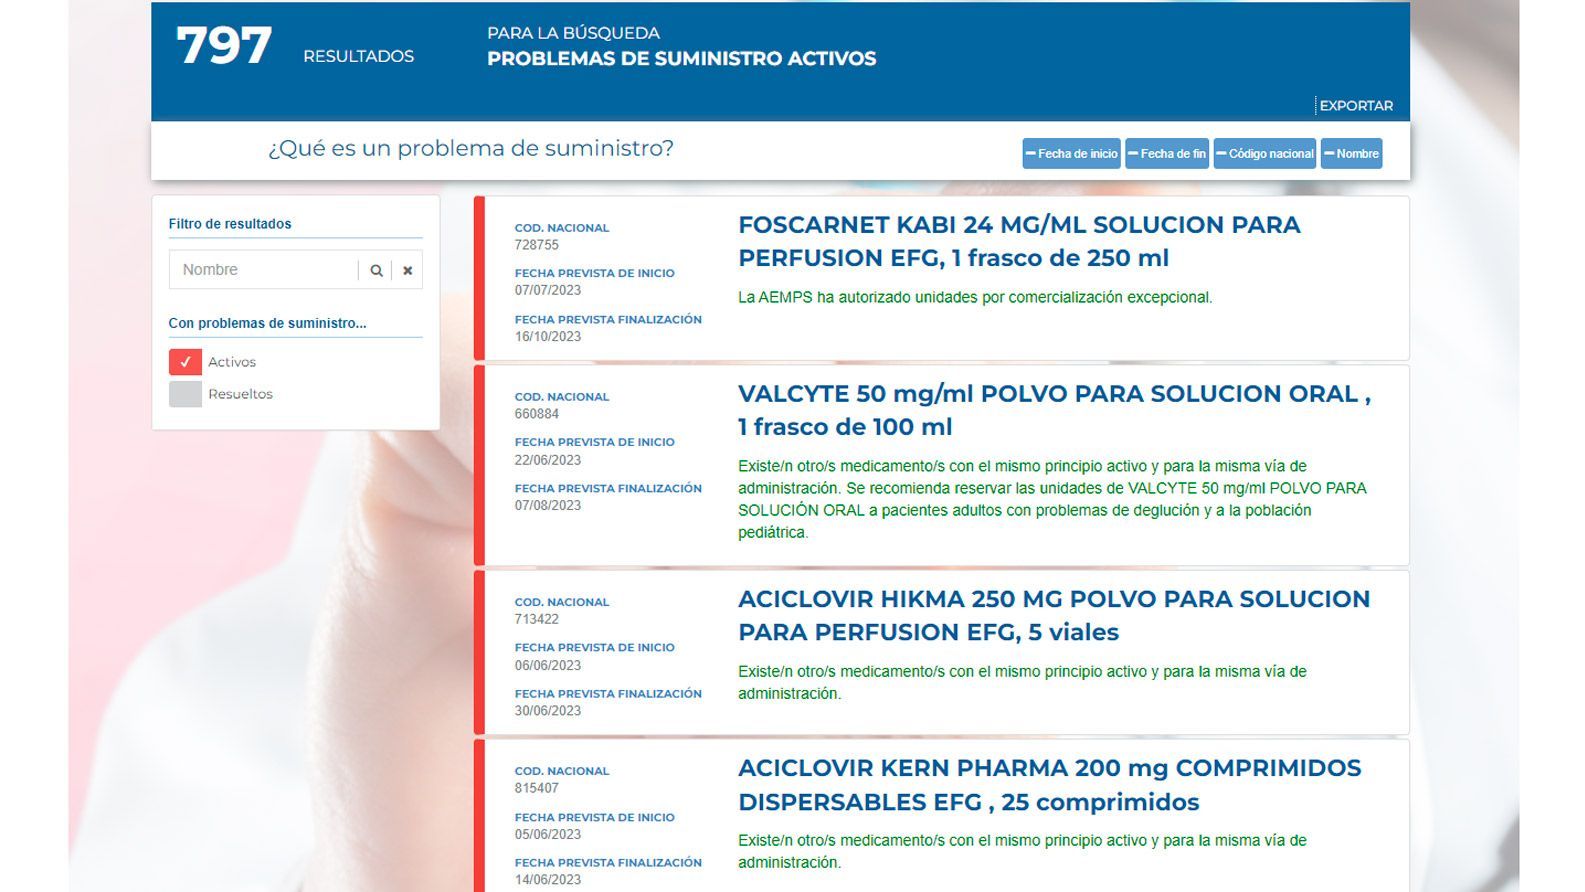Open FOSCARNET KABI 24 MG/ML result title
The image size is (1585, 892).
1019,241
